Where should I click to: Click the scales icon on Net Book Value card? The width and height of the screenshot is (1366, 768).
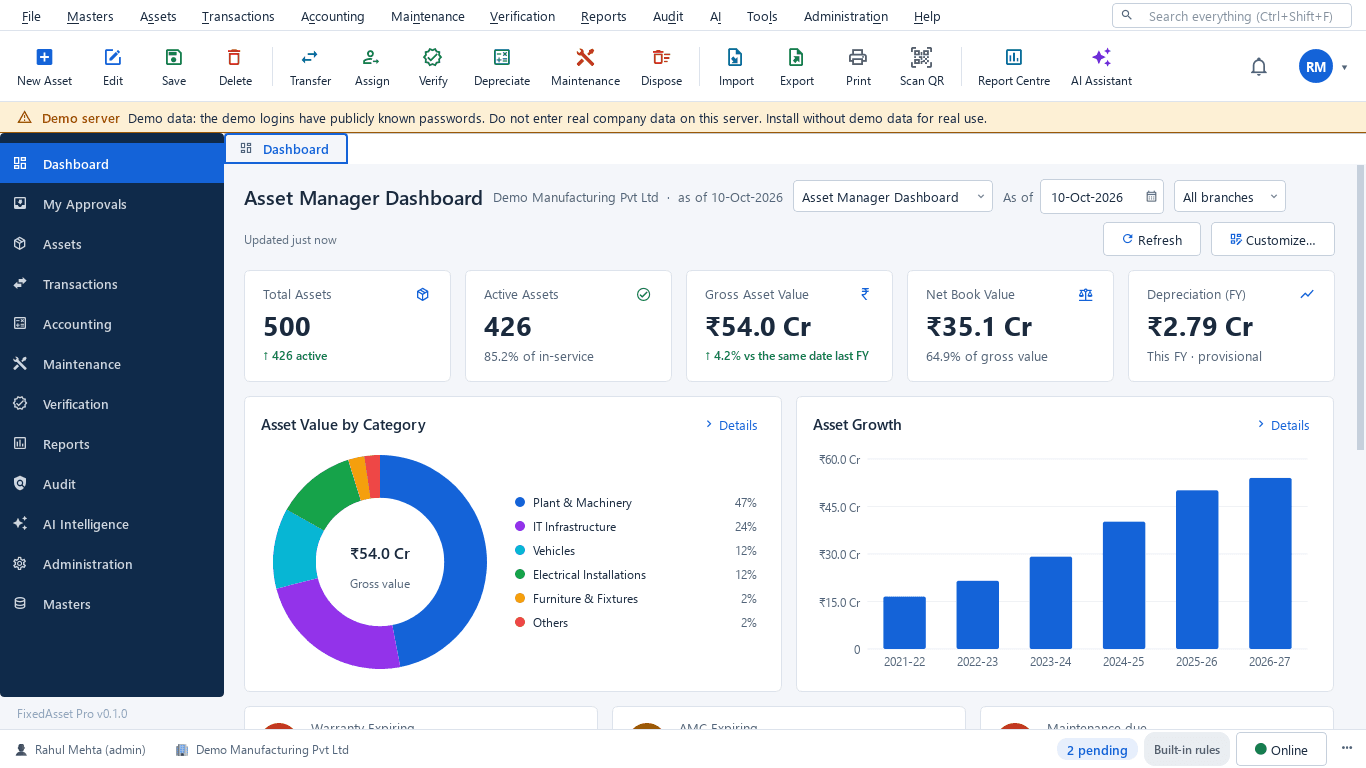(x=1086, y=294)
